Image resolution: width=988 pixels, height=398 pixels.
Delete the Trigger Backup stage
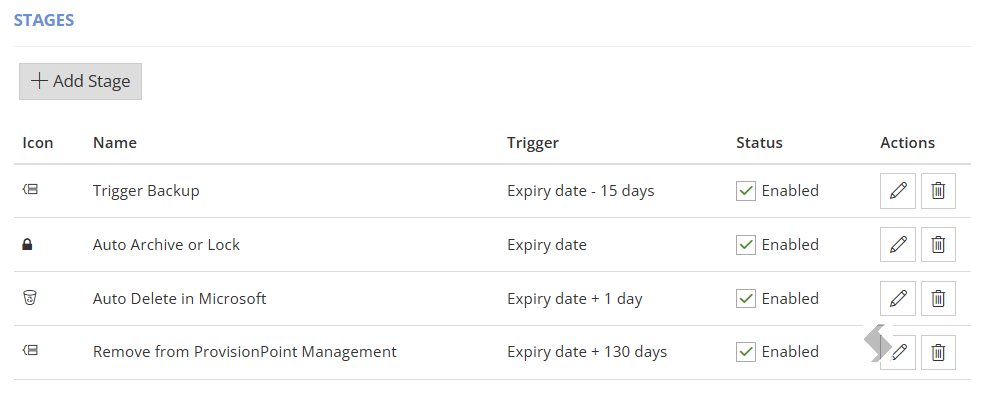click(x=938, y=191)
